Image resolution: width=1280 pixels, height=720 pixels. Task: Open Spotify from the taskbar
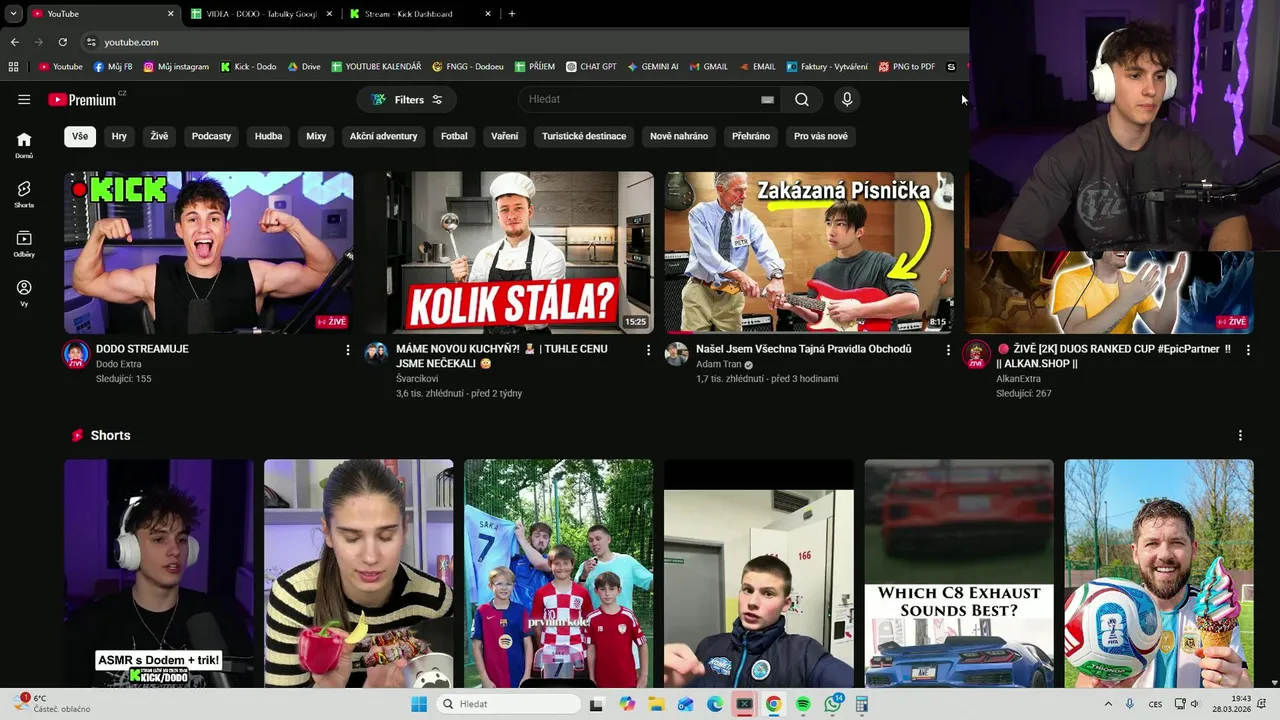coord(803,704)
